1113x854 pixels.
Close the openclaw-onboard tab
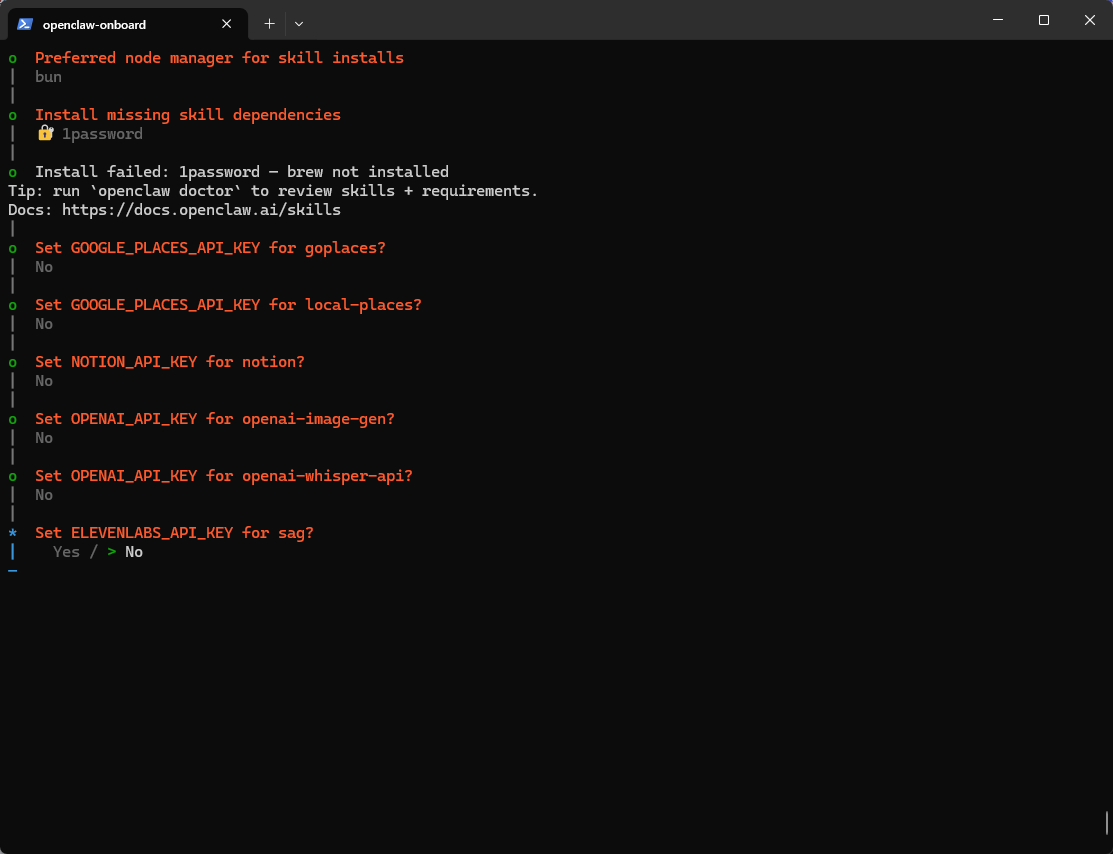[226, 24]
